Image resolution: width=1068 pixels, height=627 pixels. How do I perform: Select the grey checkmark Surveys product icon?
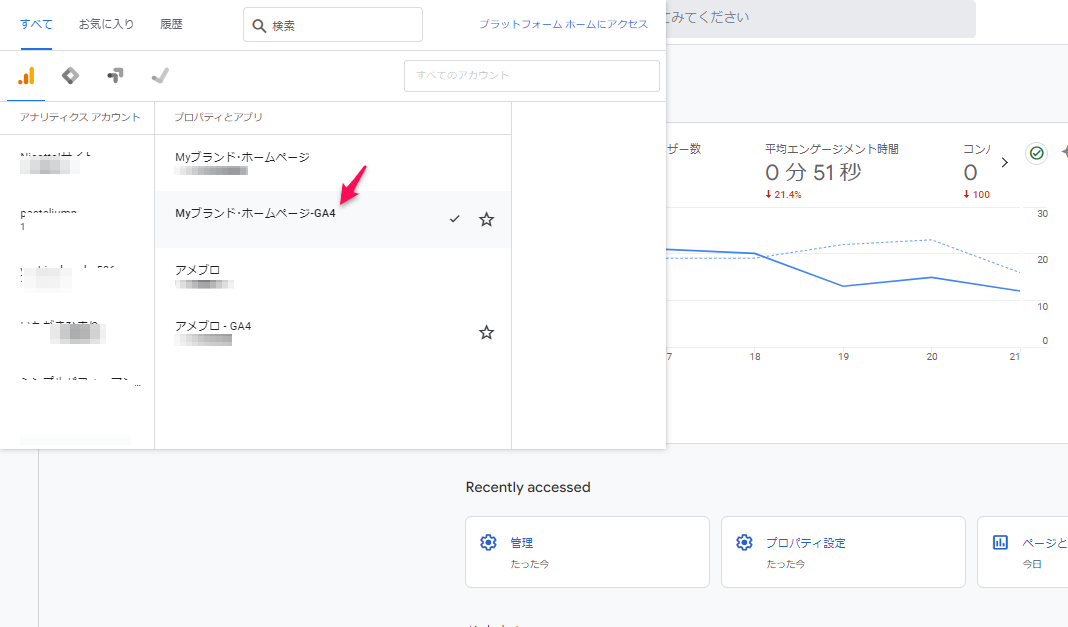click(x=159, y=76)
